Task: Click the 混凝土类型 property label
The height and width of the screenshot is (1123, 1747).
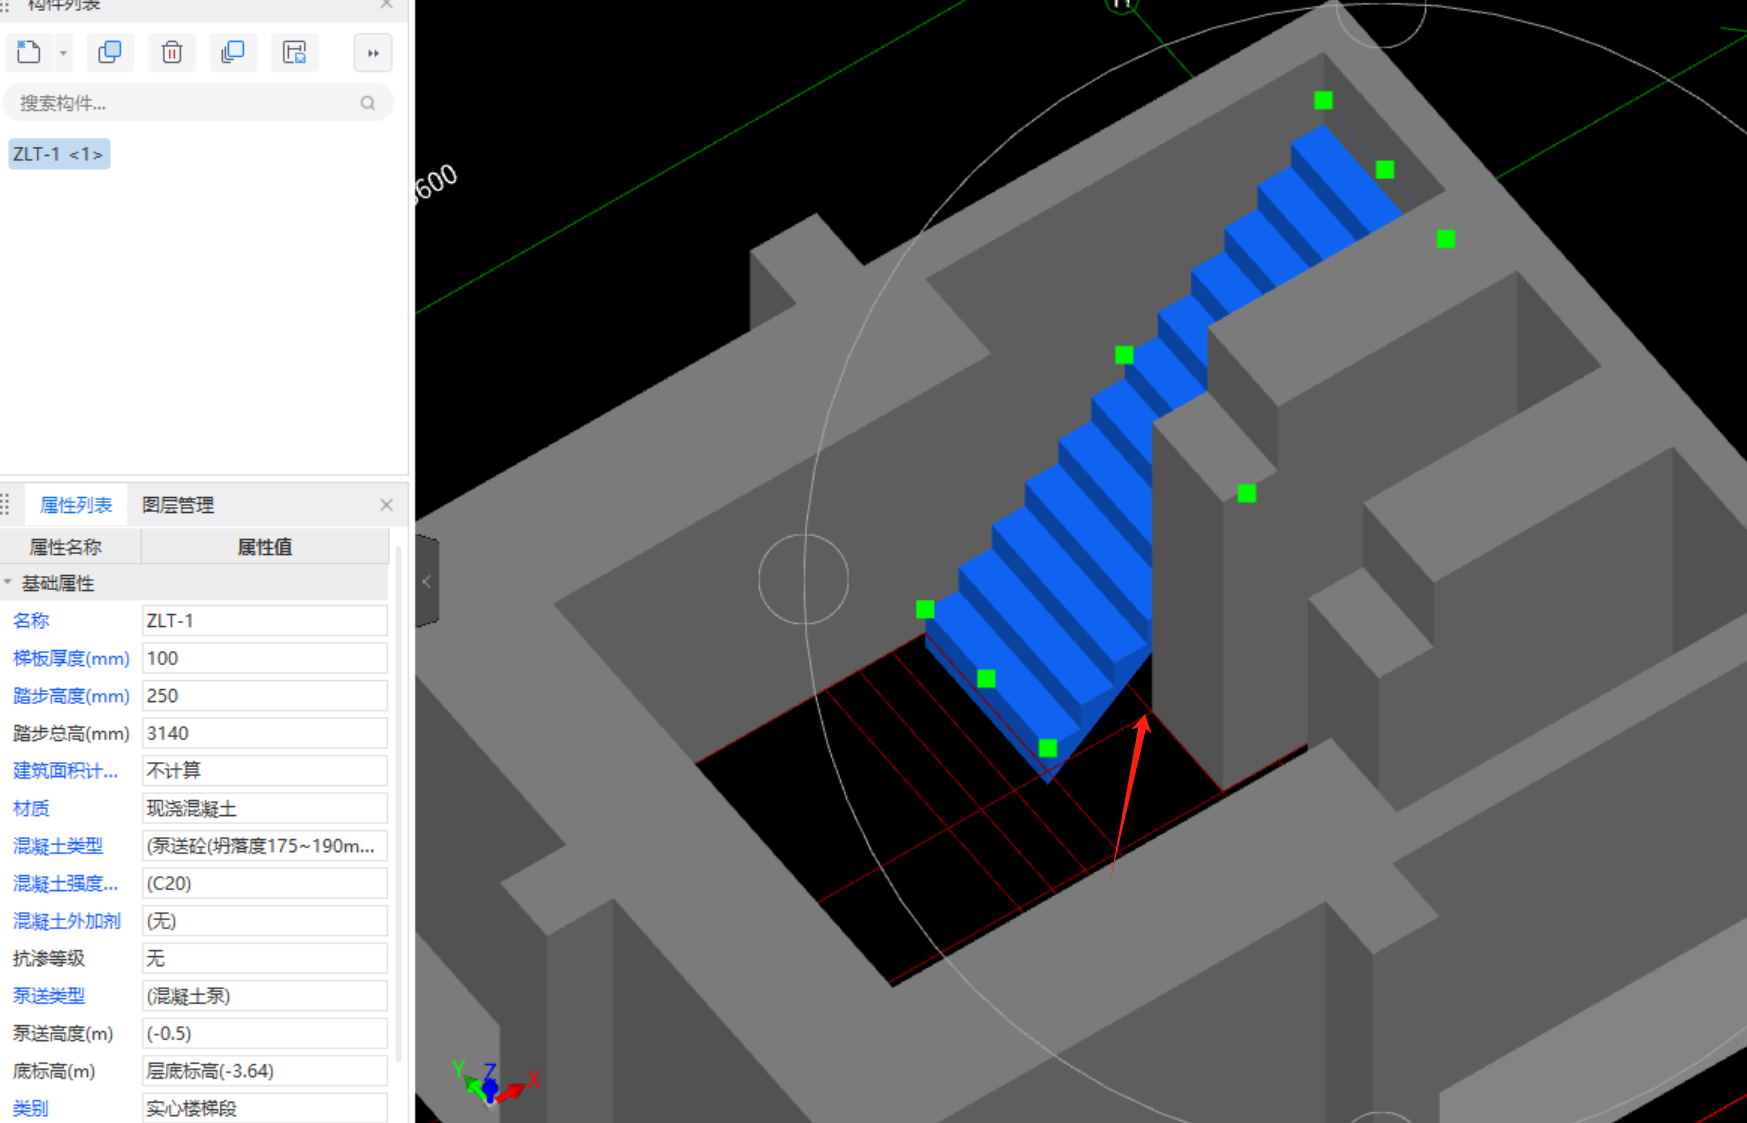Action: (58, 846)
